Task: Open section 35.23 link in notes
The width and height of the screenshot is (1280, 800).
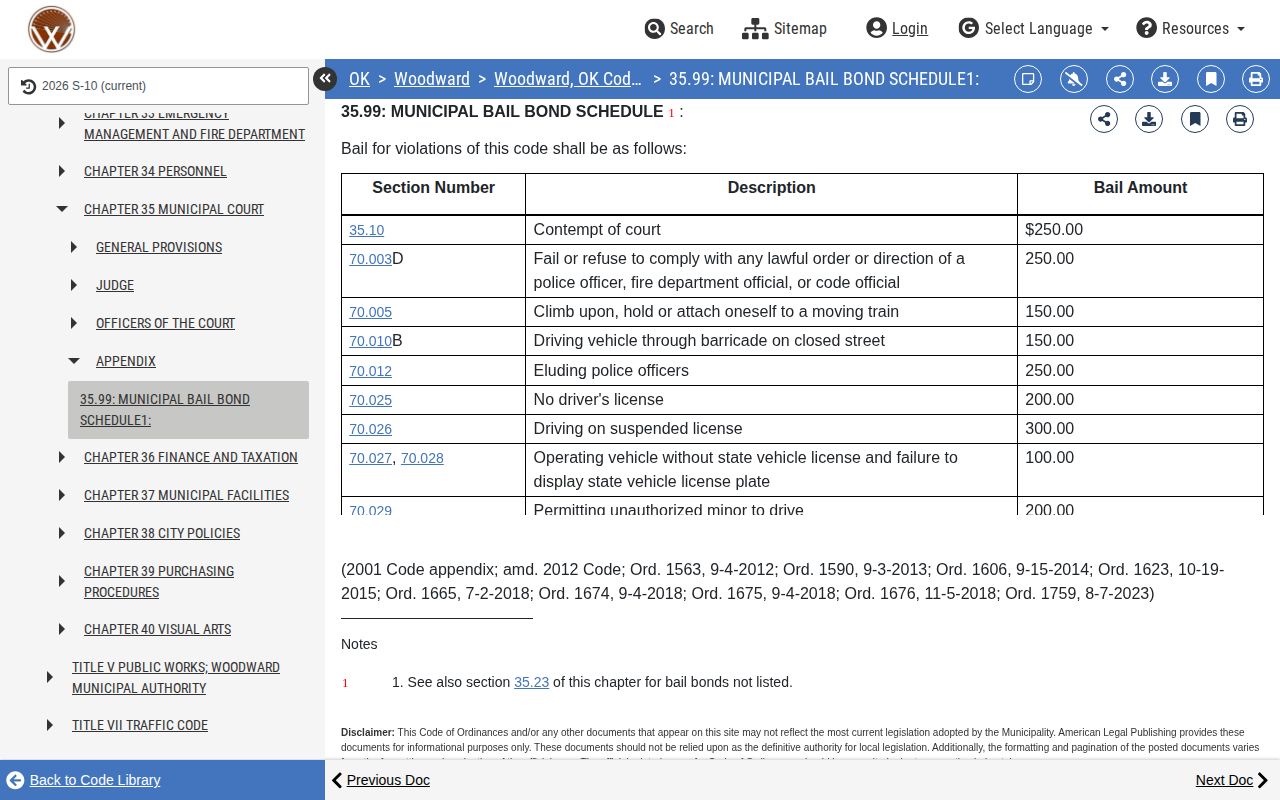Action: coord(531,682)
